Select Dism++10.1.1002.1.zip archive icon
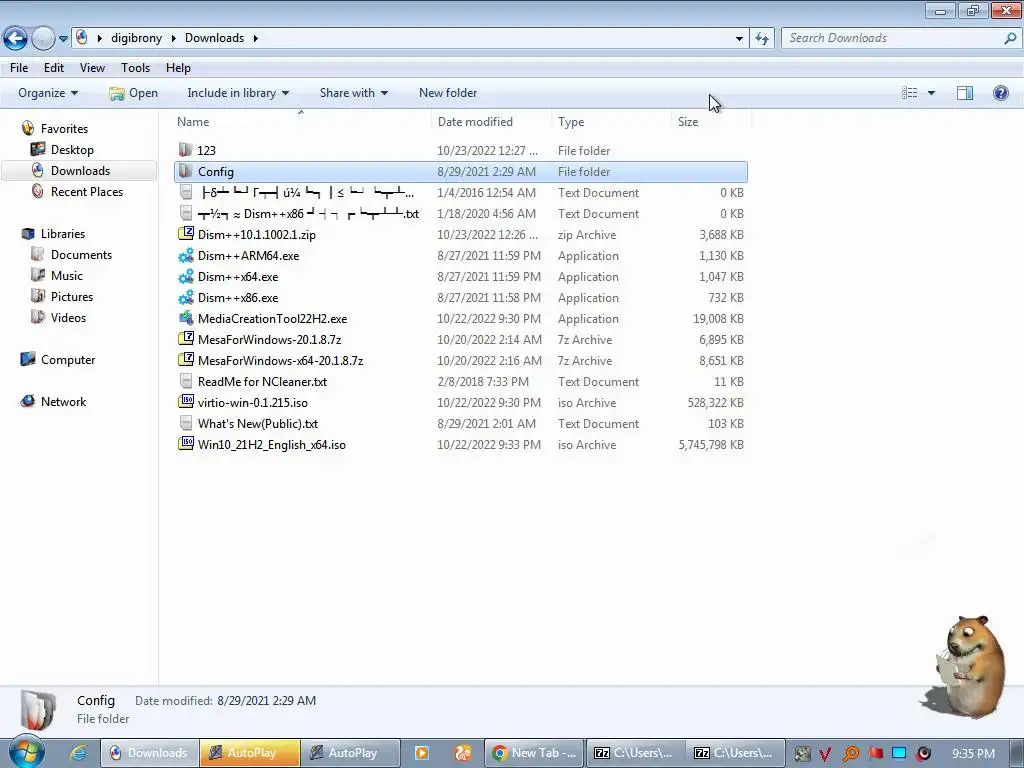 186,234
